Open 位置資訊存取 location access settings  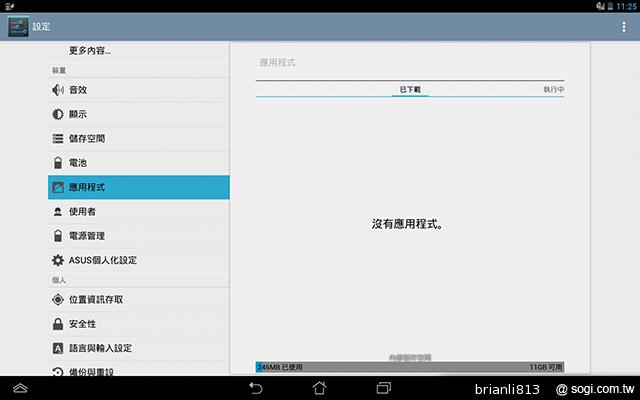coord(139,300)
